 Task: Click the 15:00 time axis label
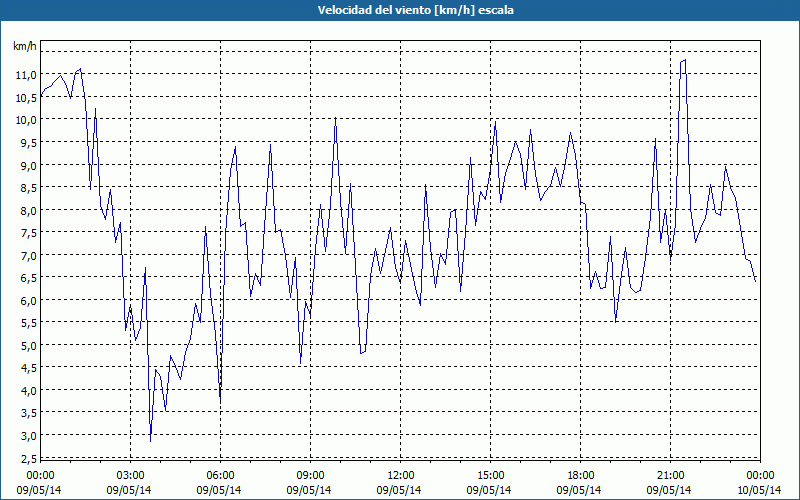490,476
